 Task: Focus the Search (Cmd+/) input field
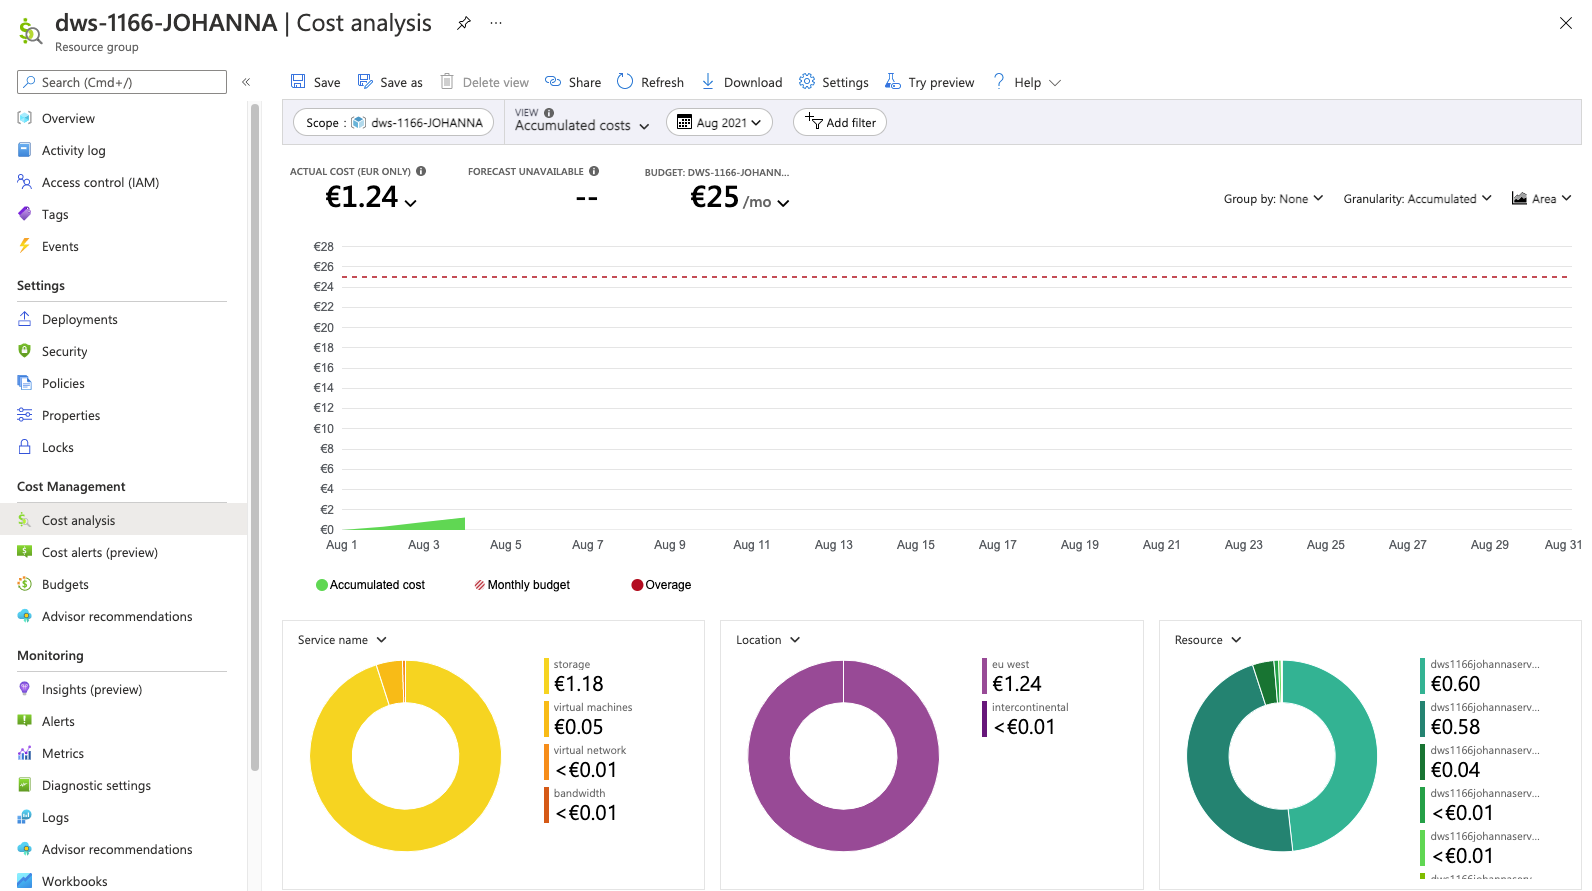click(x=122, y=82)
